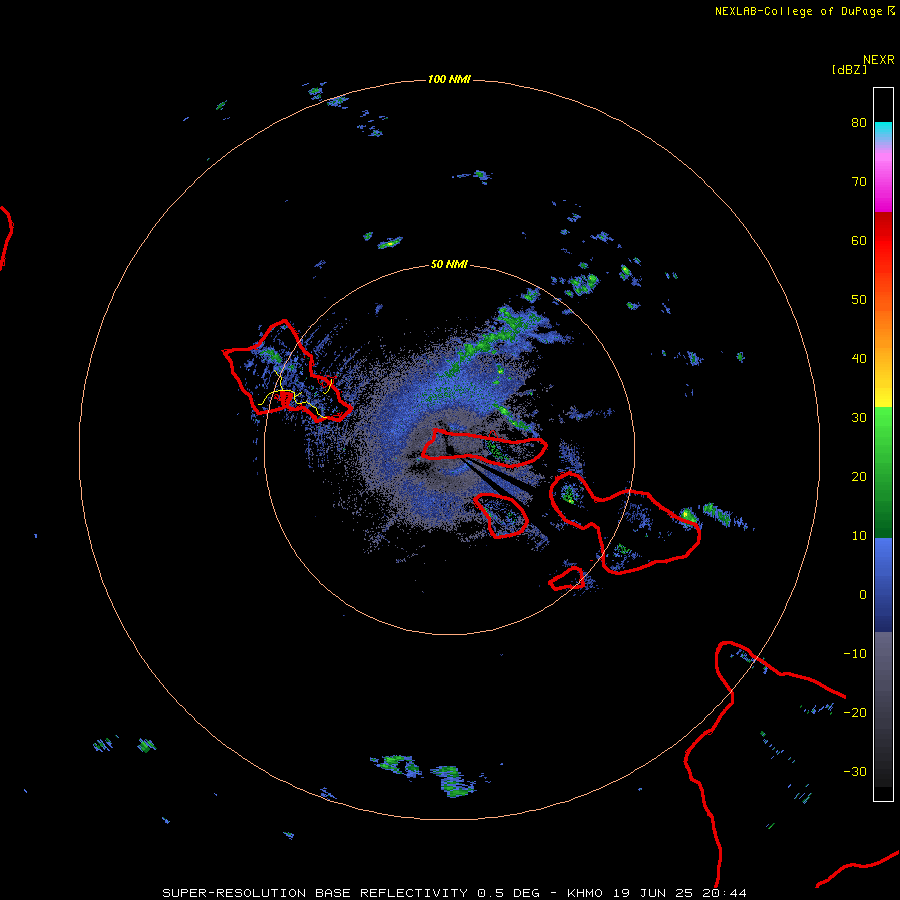900x900 pixels.
Task: Select the -20 value on dBZ scale
Action: click(855, 712)
